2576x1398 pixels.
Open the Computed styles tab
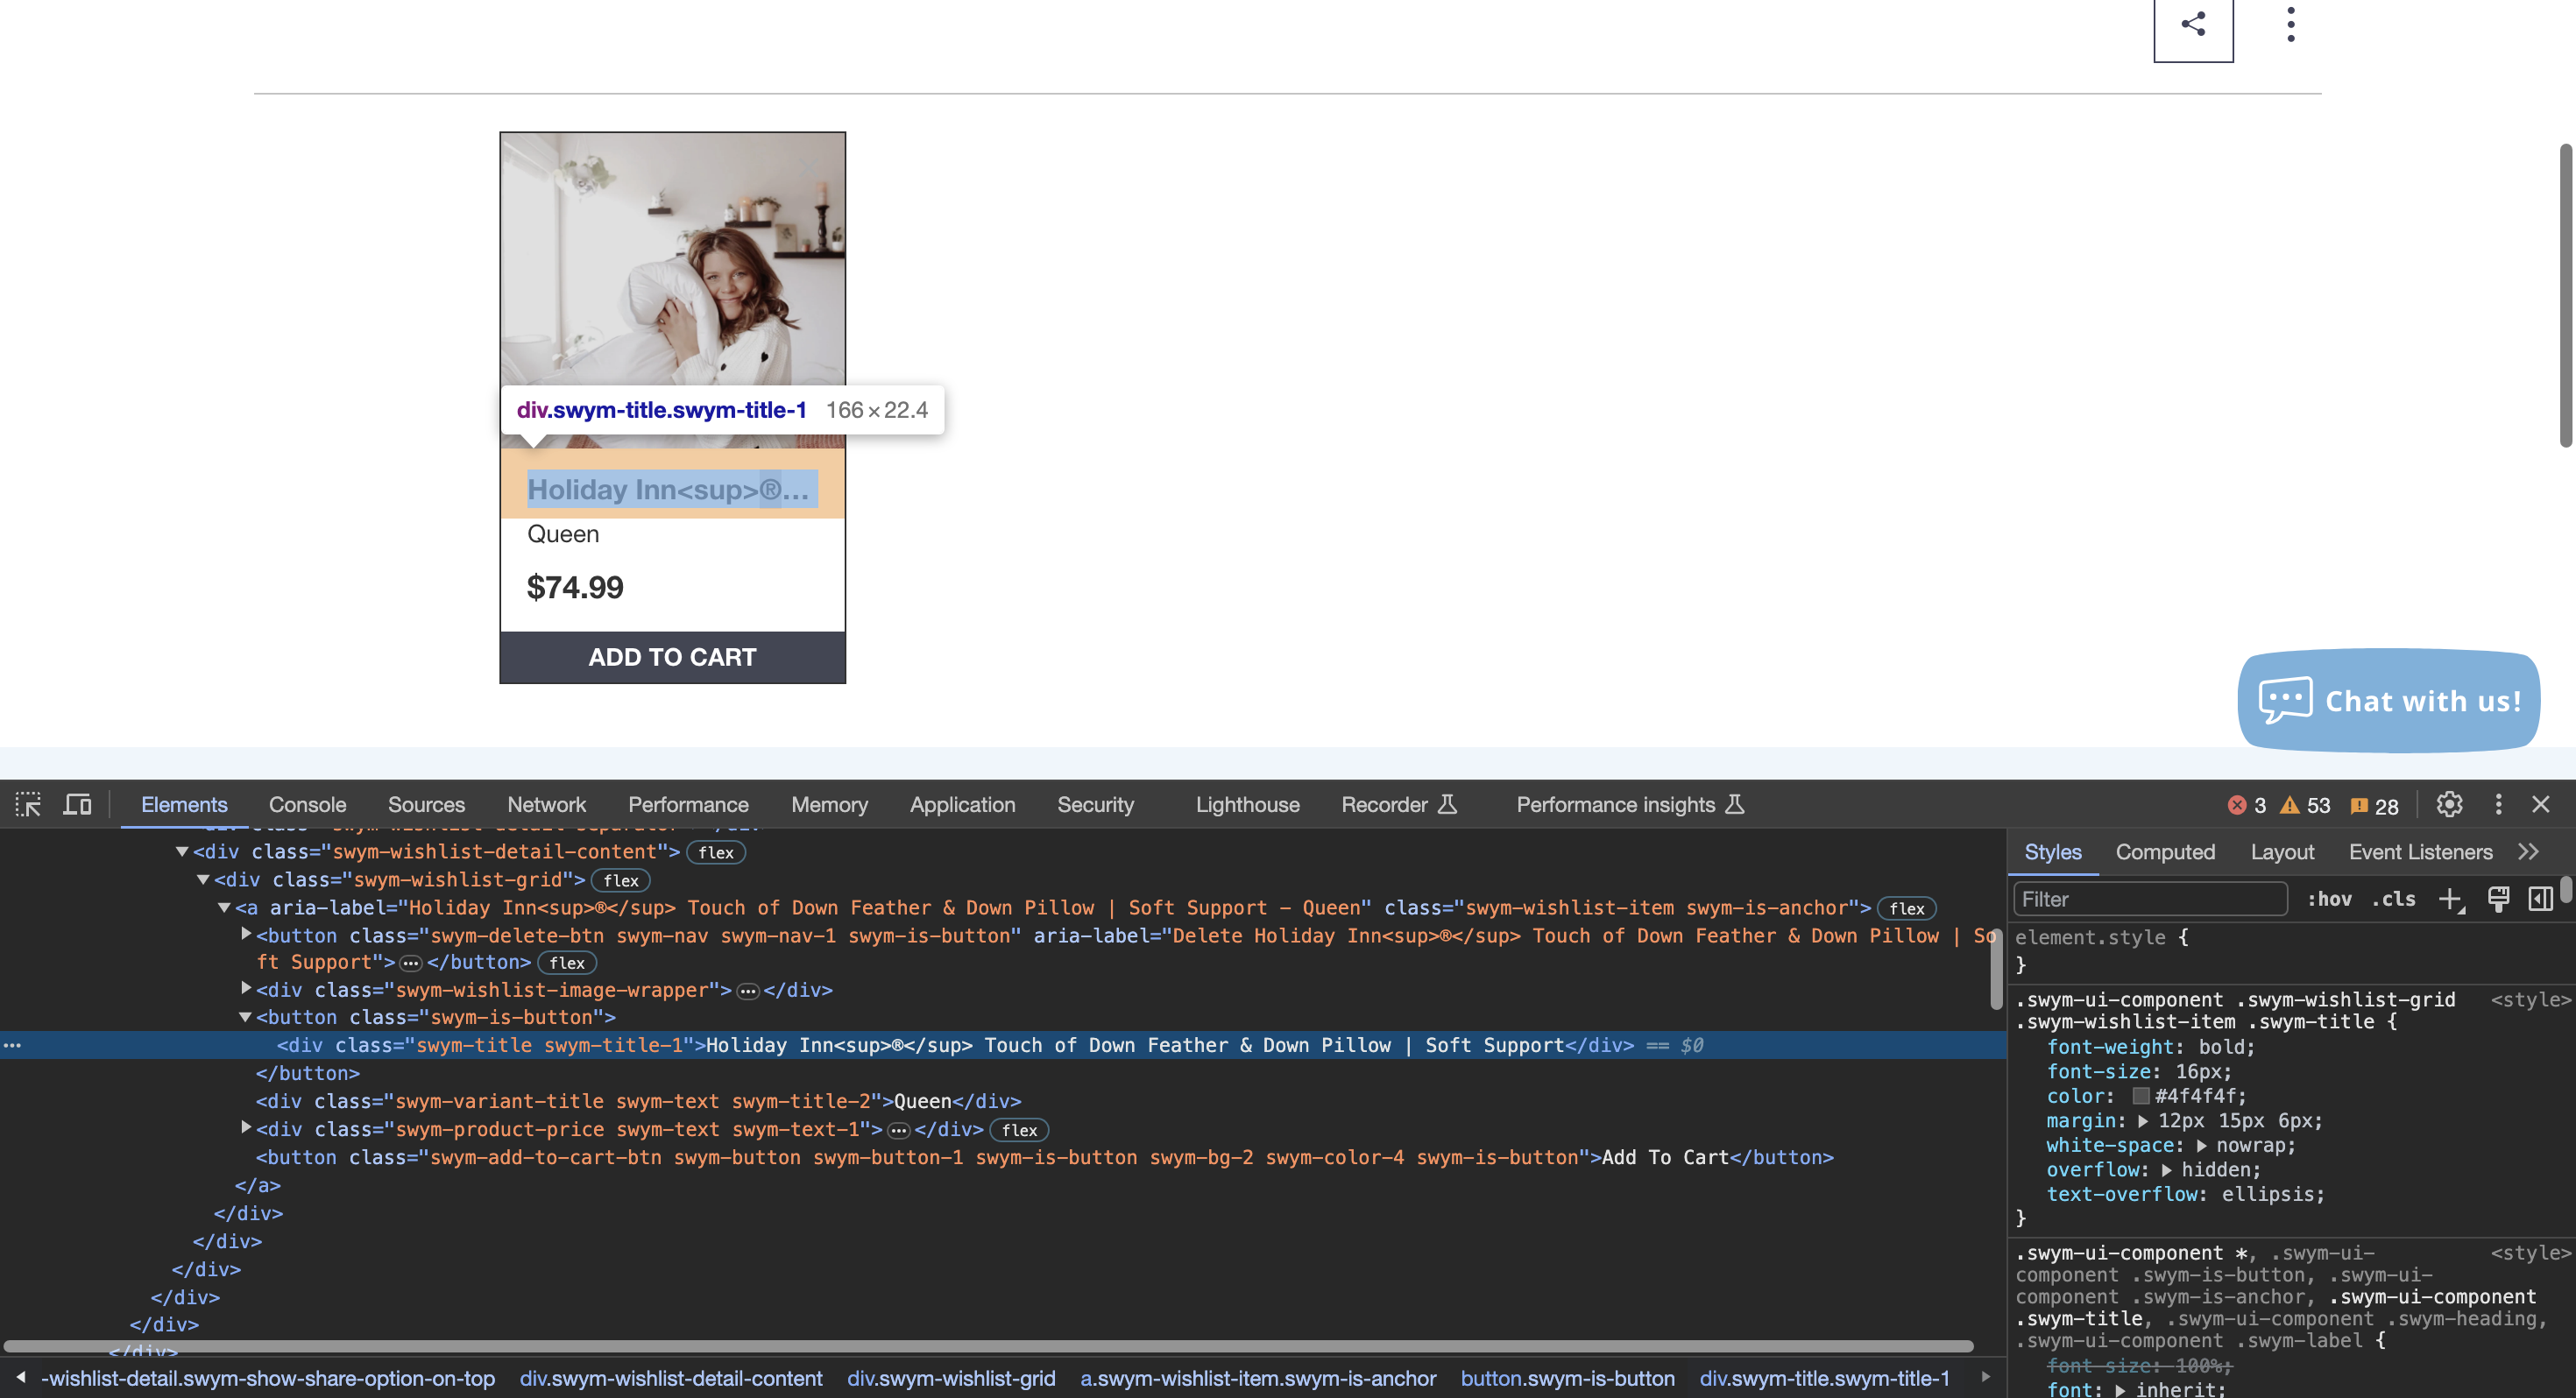pos(2165,852)
